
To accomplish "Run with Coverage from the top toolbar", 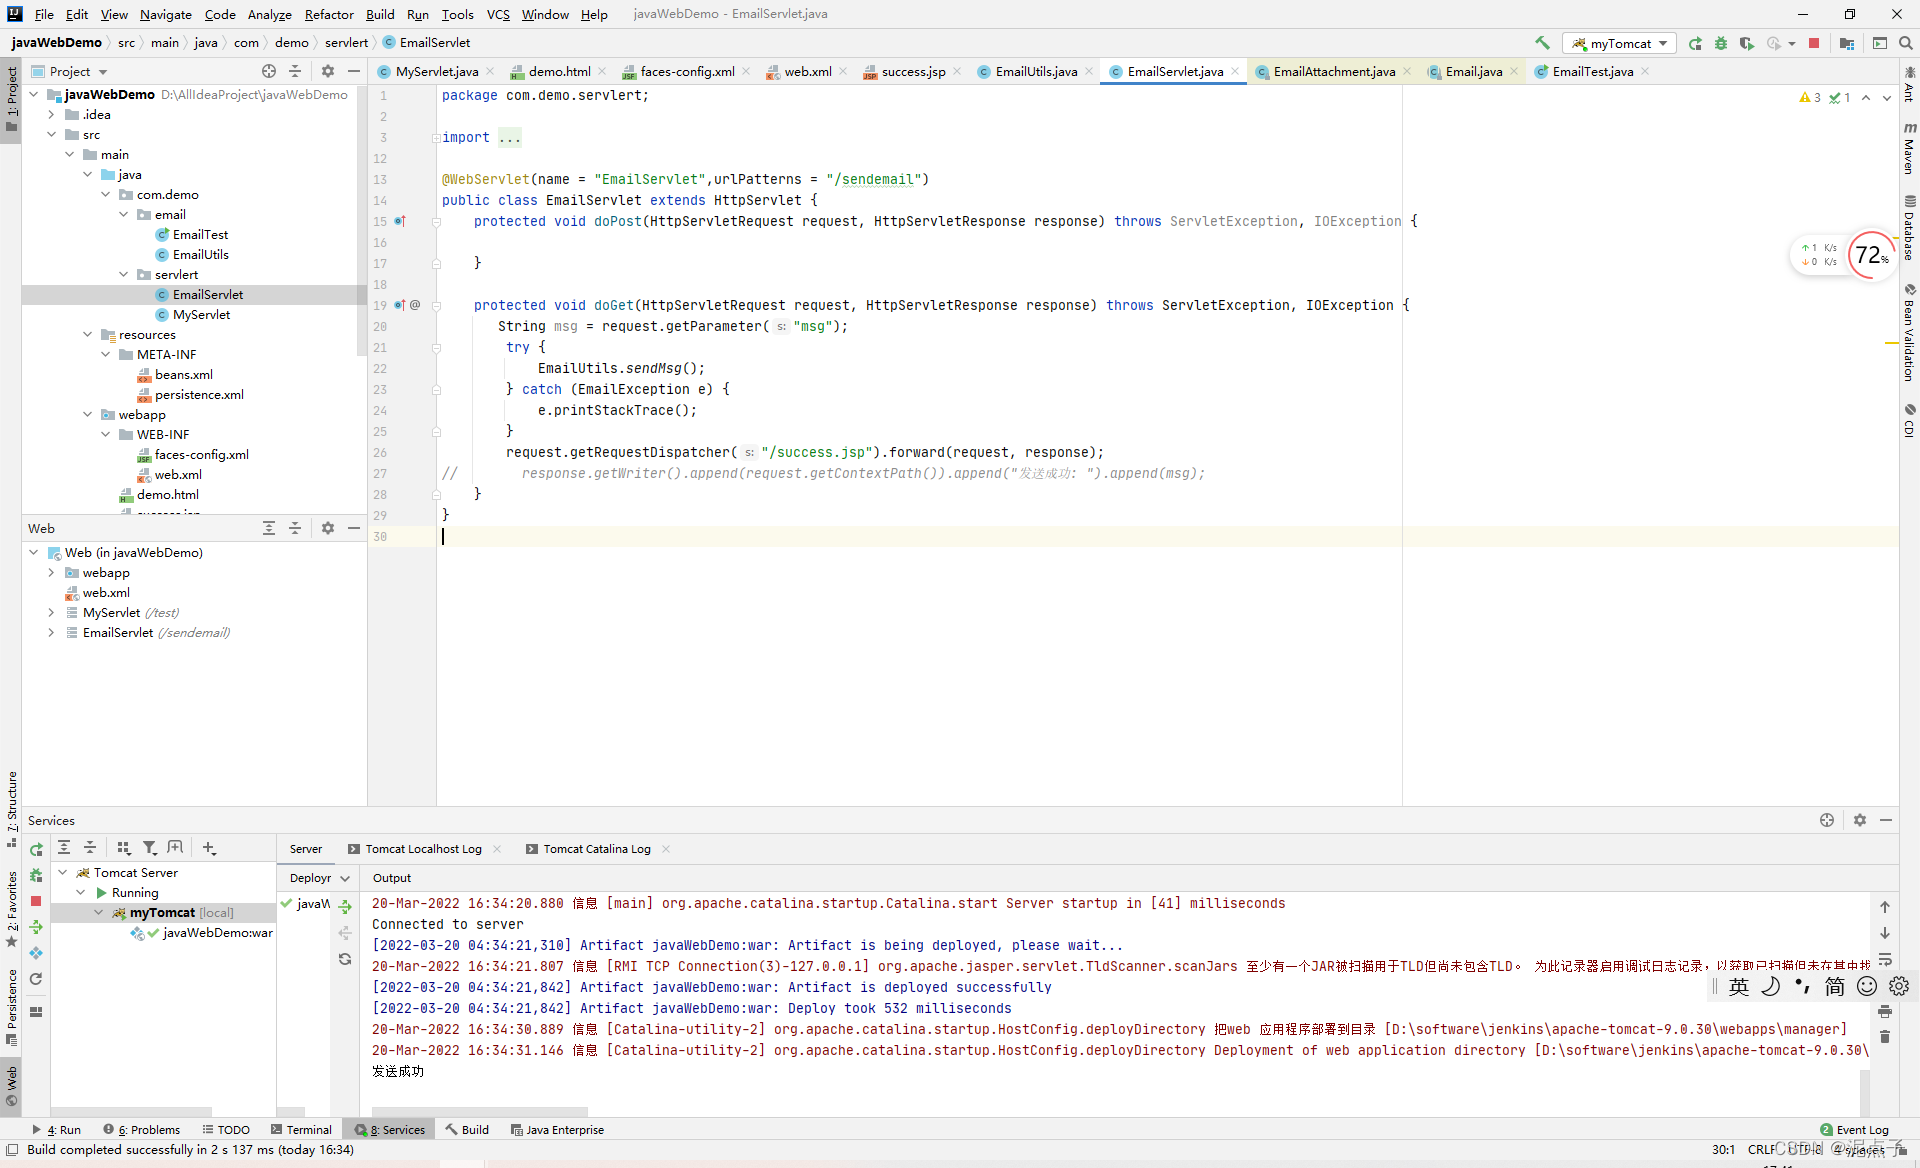I will click(x=1747, y=43).
